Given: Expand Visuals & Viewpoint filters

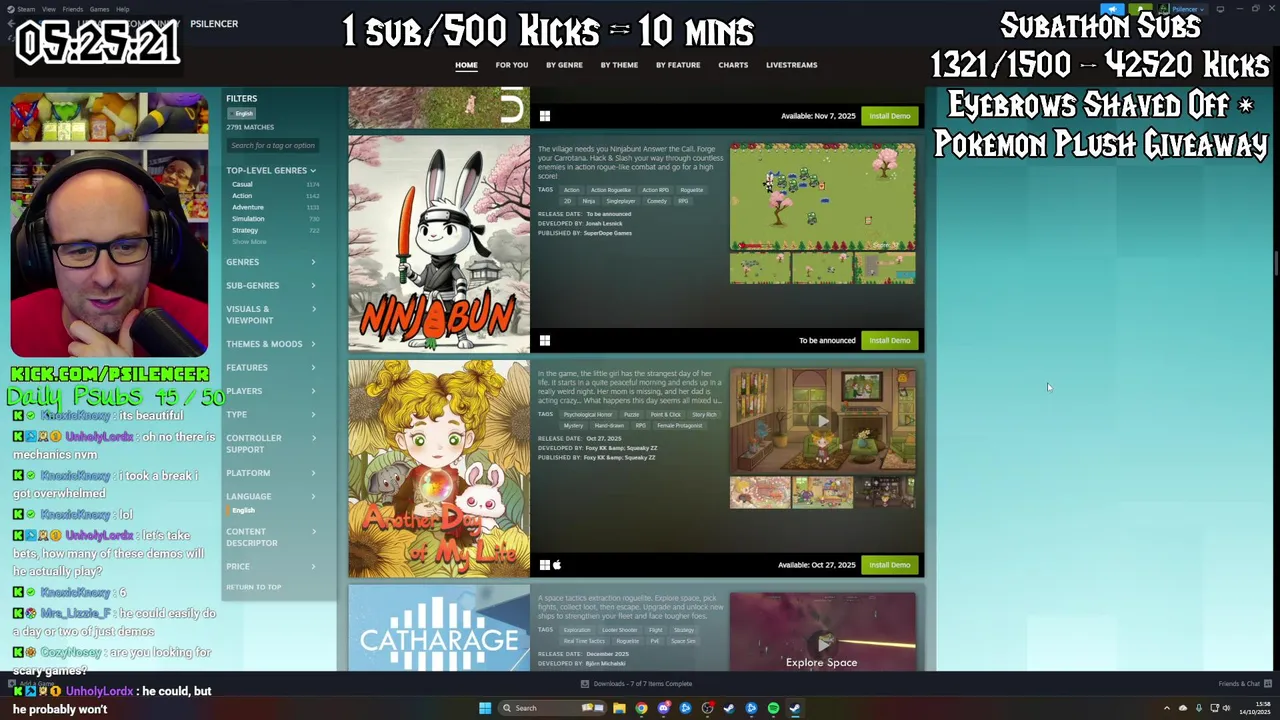Looking at the screenshot, I should coord(270,315).
